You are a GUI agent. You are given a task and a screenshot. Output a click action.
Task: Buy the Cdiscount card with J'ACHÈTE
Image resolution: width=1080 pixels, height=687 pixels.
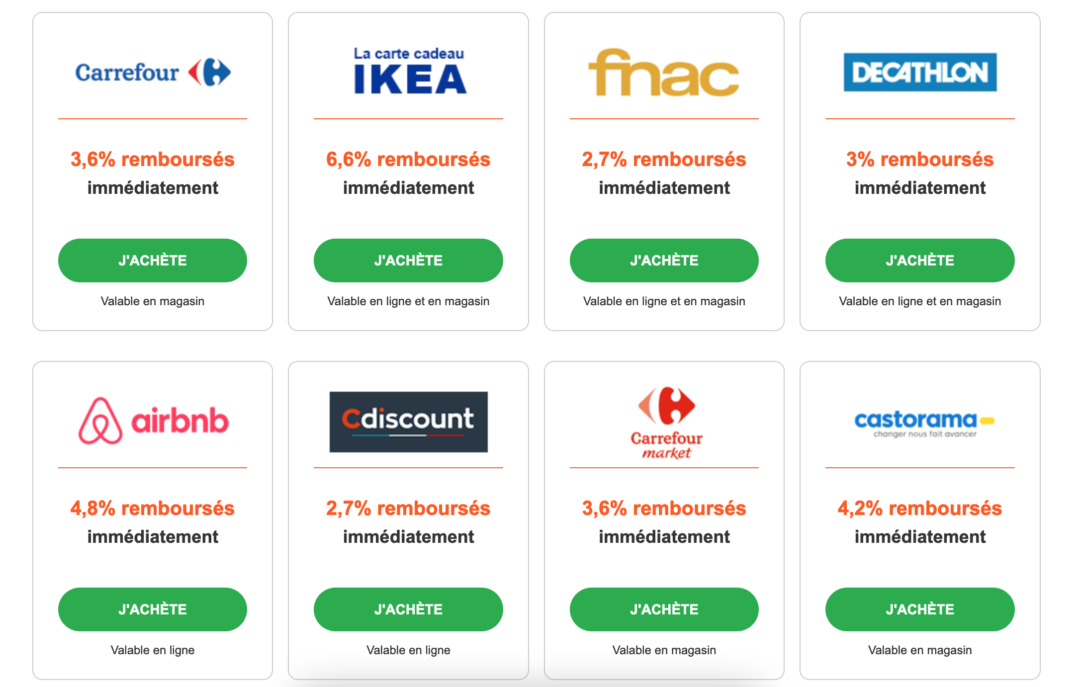click(408, 609)
